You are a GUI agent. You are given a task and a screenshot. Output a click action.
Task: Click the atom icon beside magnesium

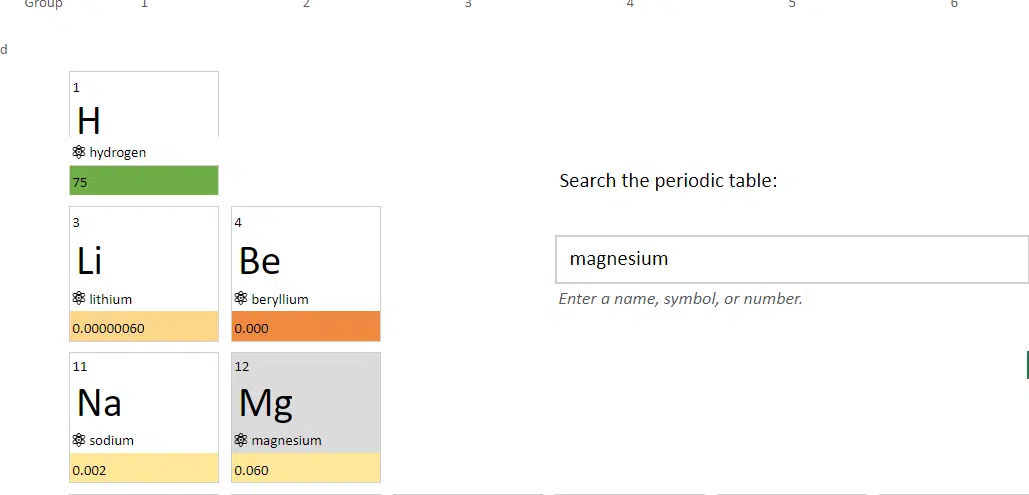point(241,440)
